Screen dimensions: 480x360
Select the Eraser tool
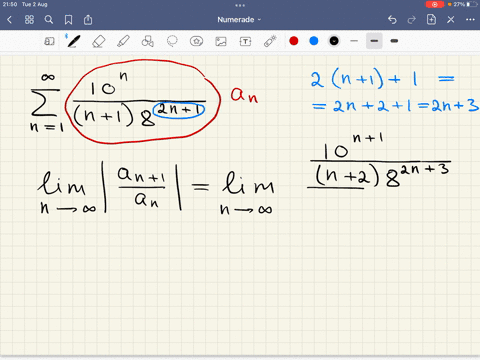coord(99,41)
